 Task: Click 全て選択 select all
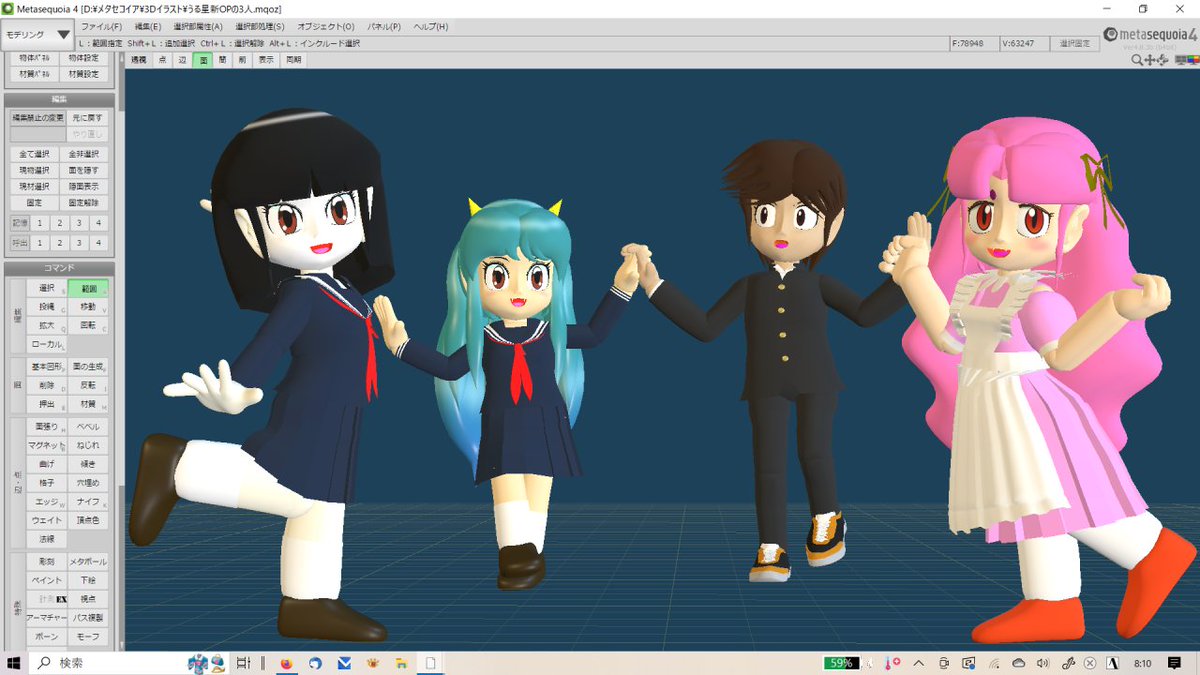(x=33, y=154)
